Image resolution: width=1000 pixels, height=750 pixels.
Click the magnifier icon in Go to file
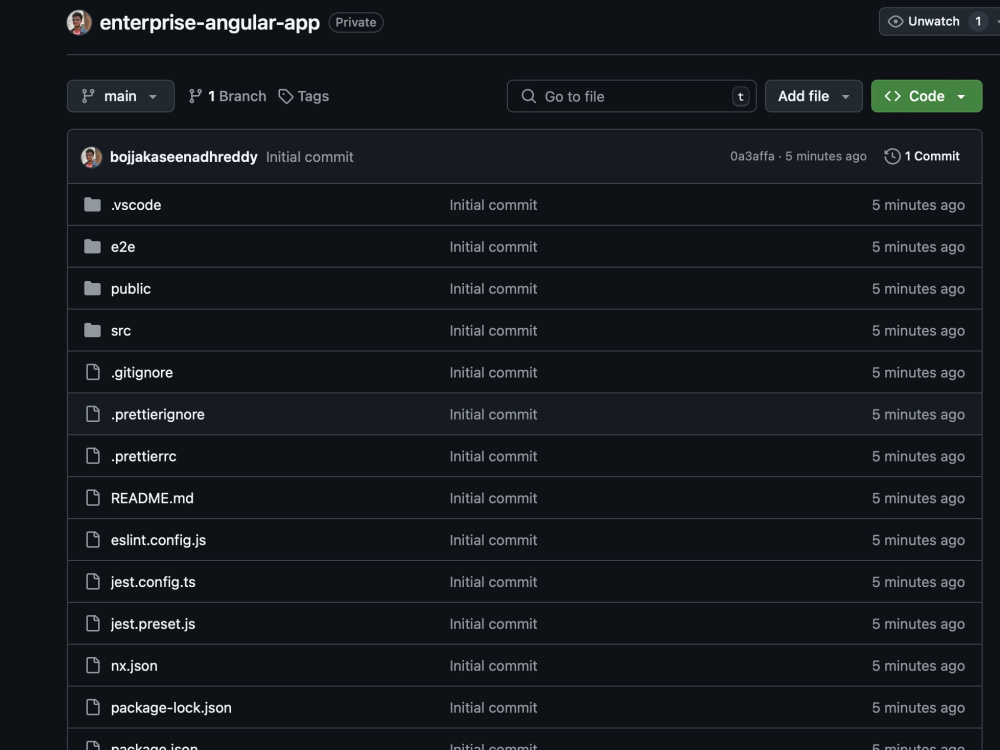[529, 96]
